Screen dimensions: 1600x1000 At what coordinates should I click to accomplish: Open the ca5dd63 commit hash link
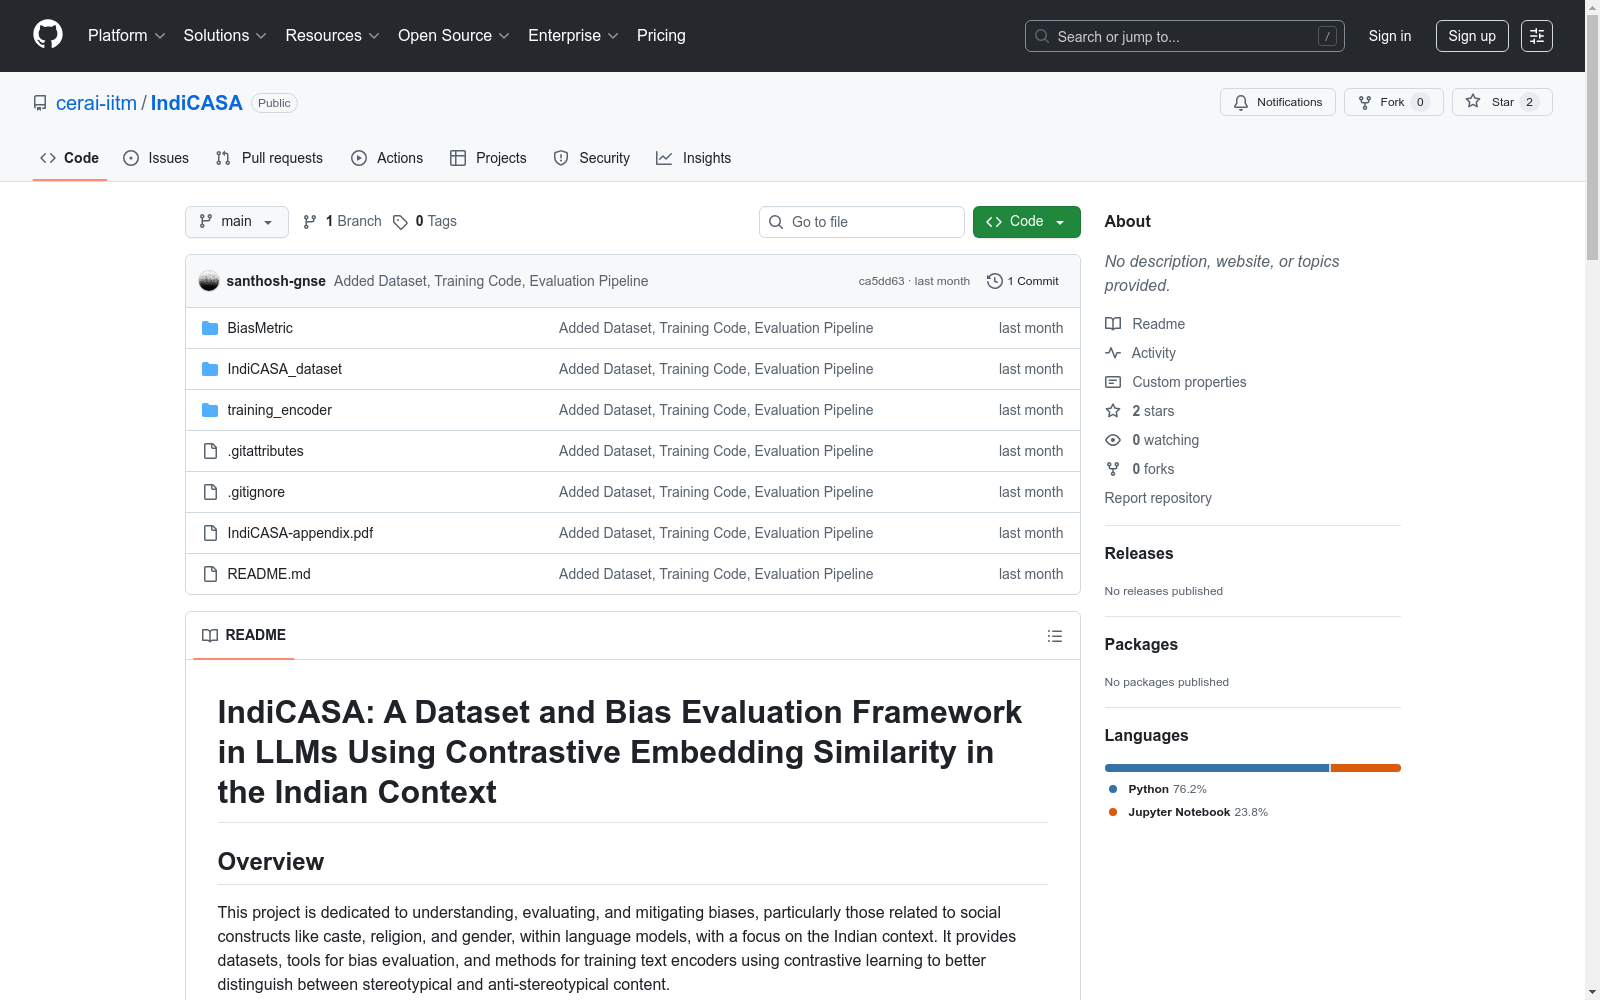click(881, 281)
